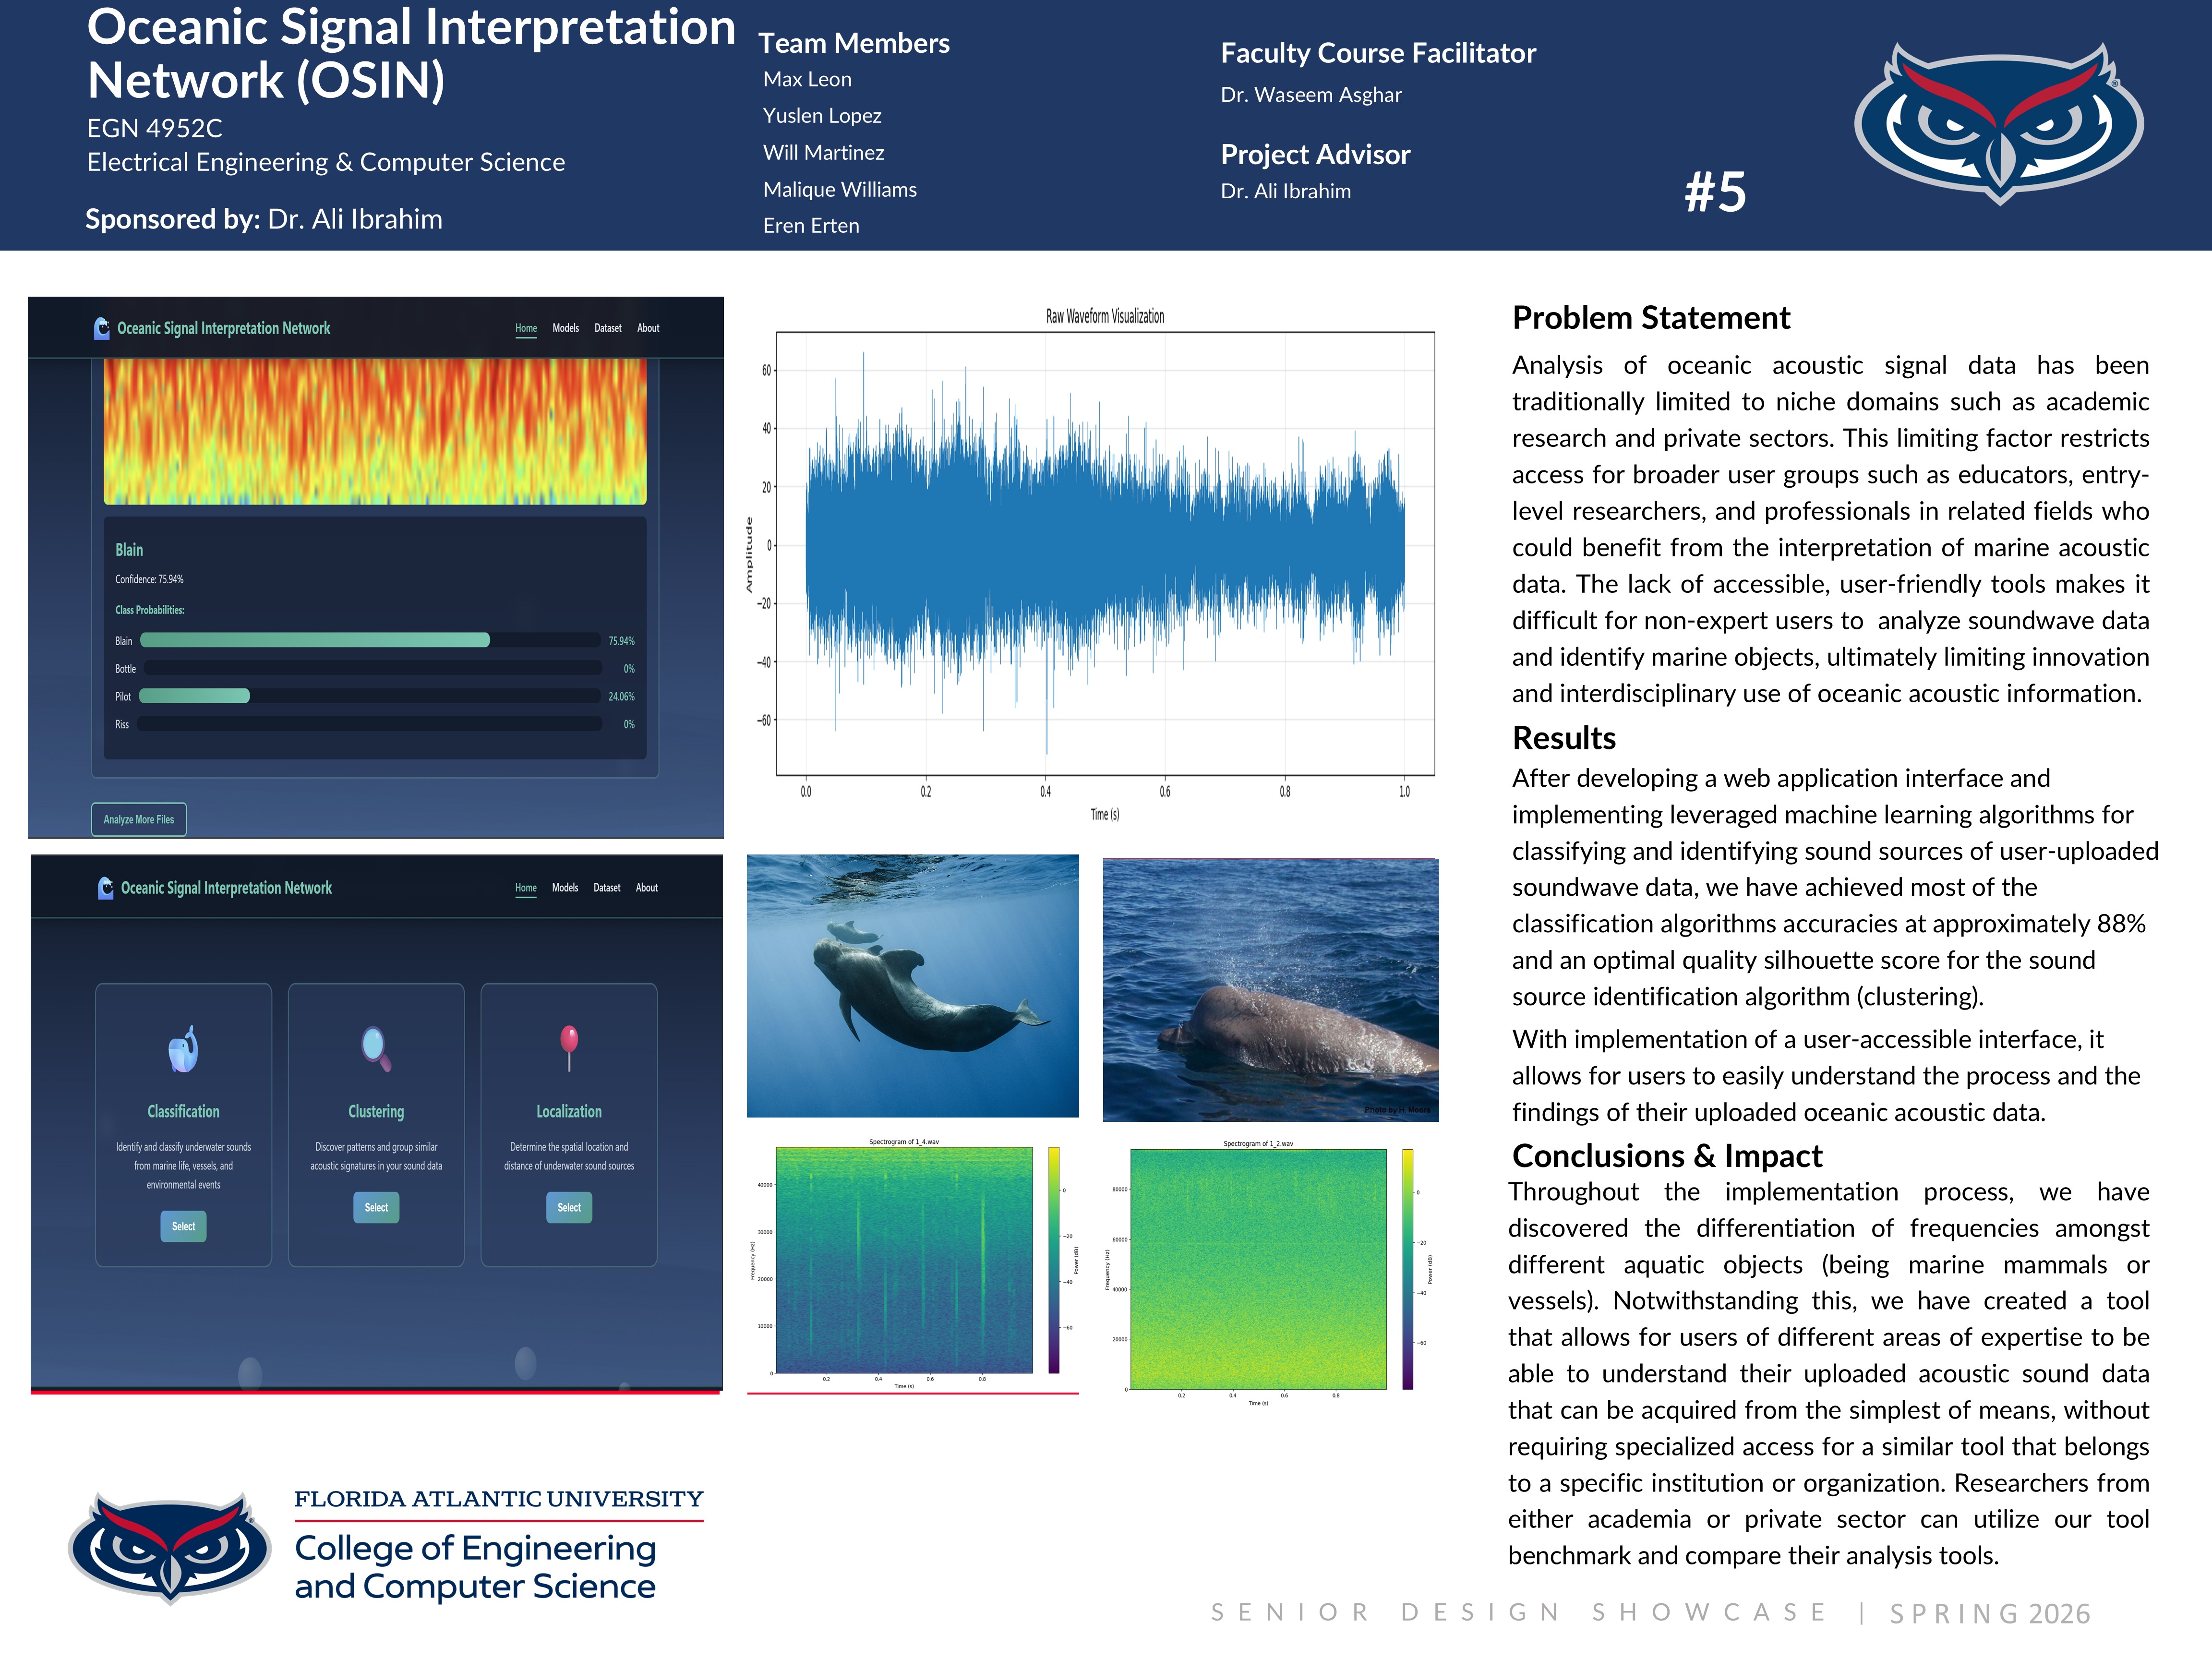
Task: Click the OSIN logo icon in lower screenshot
Action: click(x=105, y=888)
